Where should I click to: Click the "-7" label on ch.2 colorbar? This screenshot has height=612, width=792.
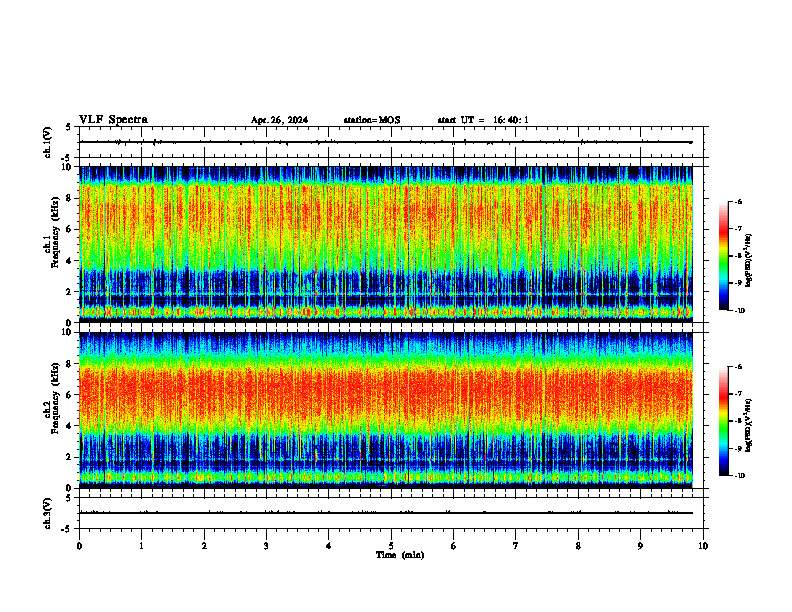[738, 394]
